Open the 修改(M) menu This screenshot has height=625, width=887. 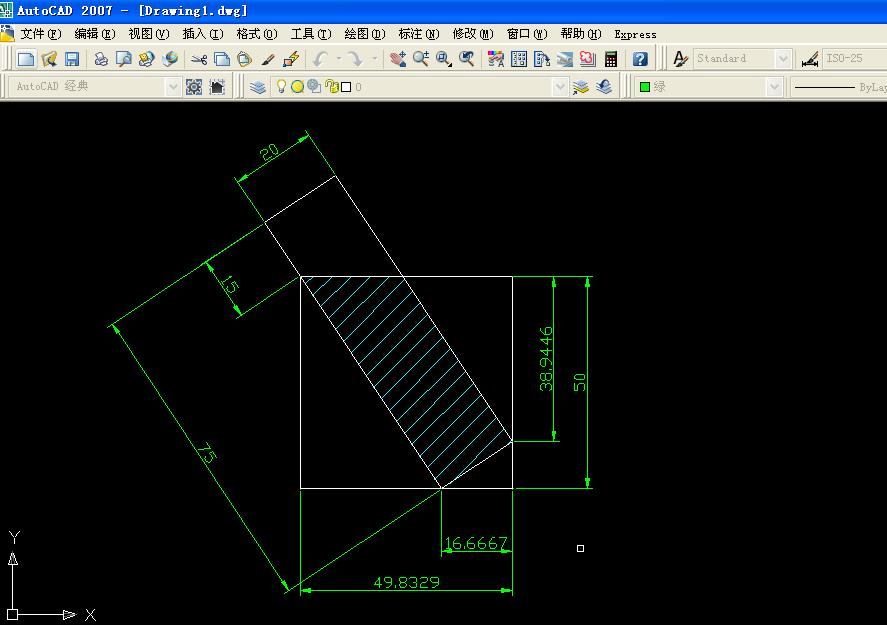pos(473,34)
